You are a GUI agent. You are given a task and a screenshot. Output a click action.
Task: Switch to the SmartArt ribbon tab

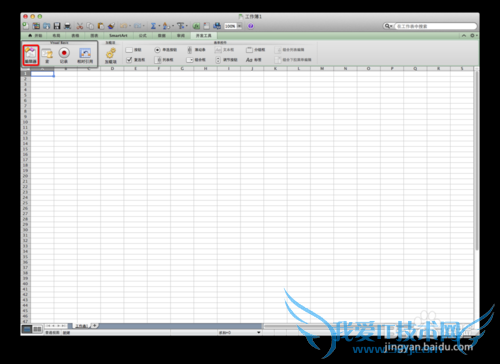click(118, 35)
